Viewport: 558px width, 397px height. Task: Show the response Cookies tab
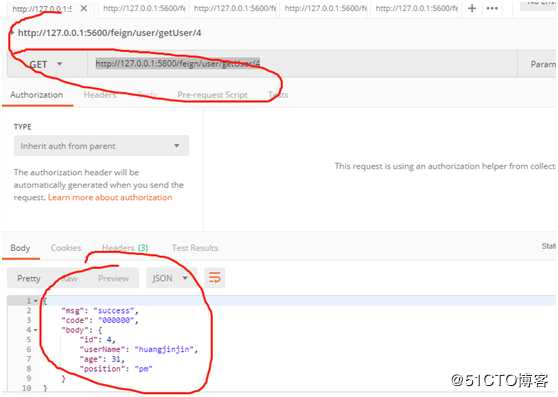[x=66, y=248]
